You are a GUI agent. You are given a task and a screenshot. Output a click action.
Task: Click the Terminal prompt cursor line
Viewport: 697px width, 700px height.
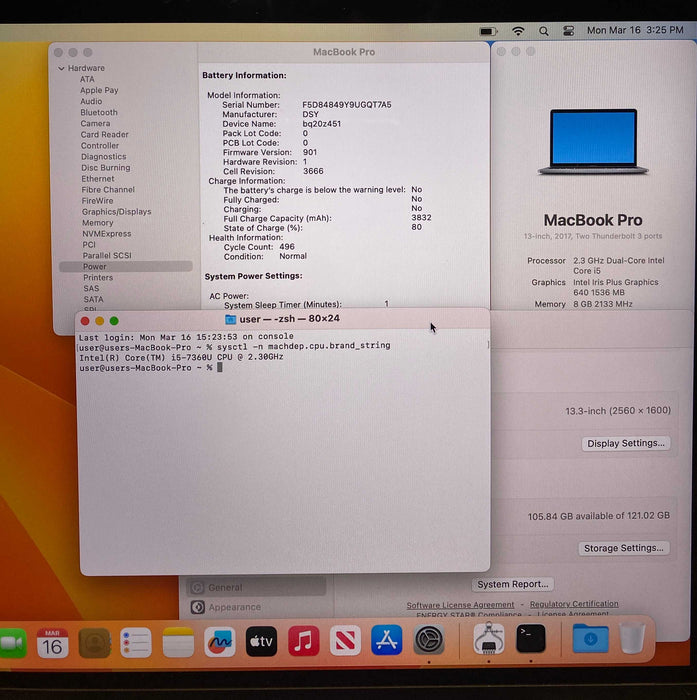pos(150,368)
